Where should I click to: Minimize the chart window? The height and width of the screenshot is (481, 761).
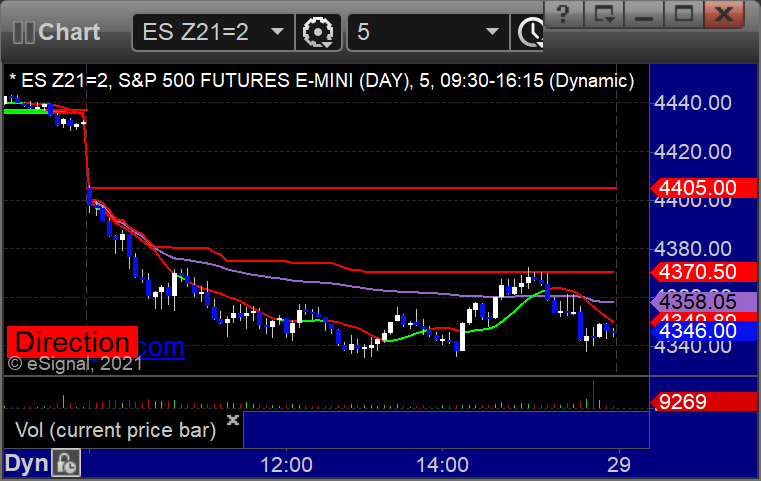[644, 14]
